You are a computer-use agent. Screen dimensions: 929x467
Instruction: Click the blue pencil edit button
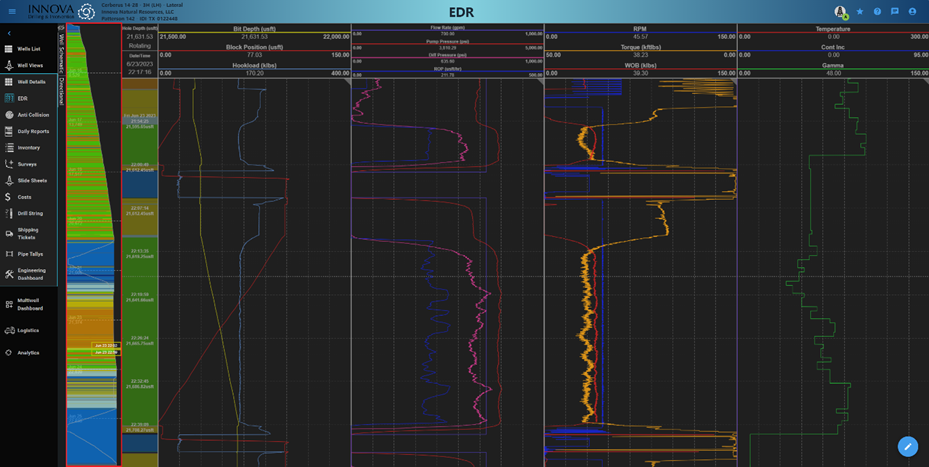907,446
